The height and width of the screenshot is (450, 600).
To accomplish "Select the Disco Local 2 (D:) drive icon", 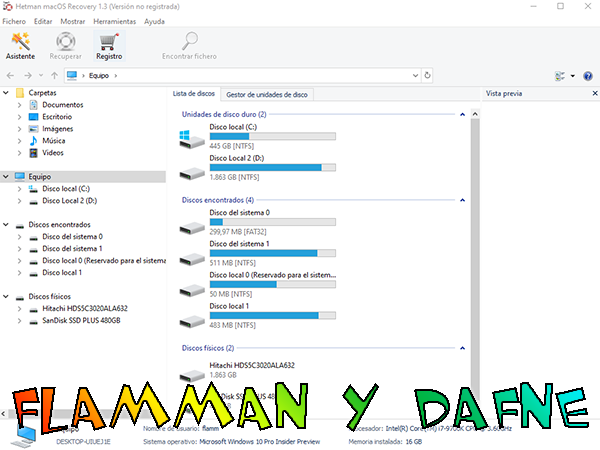I will [x=192, y=173].
